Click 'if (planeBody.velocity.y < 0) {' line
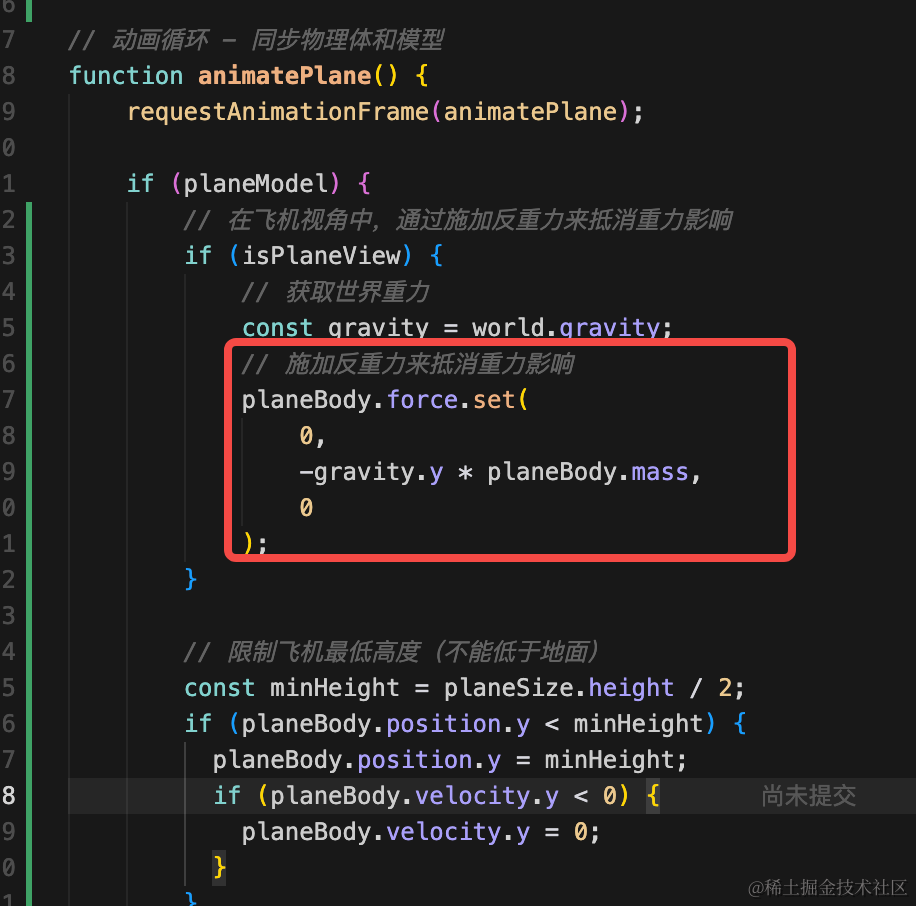 (x=436, y=796)
